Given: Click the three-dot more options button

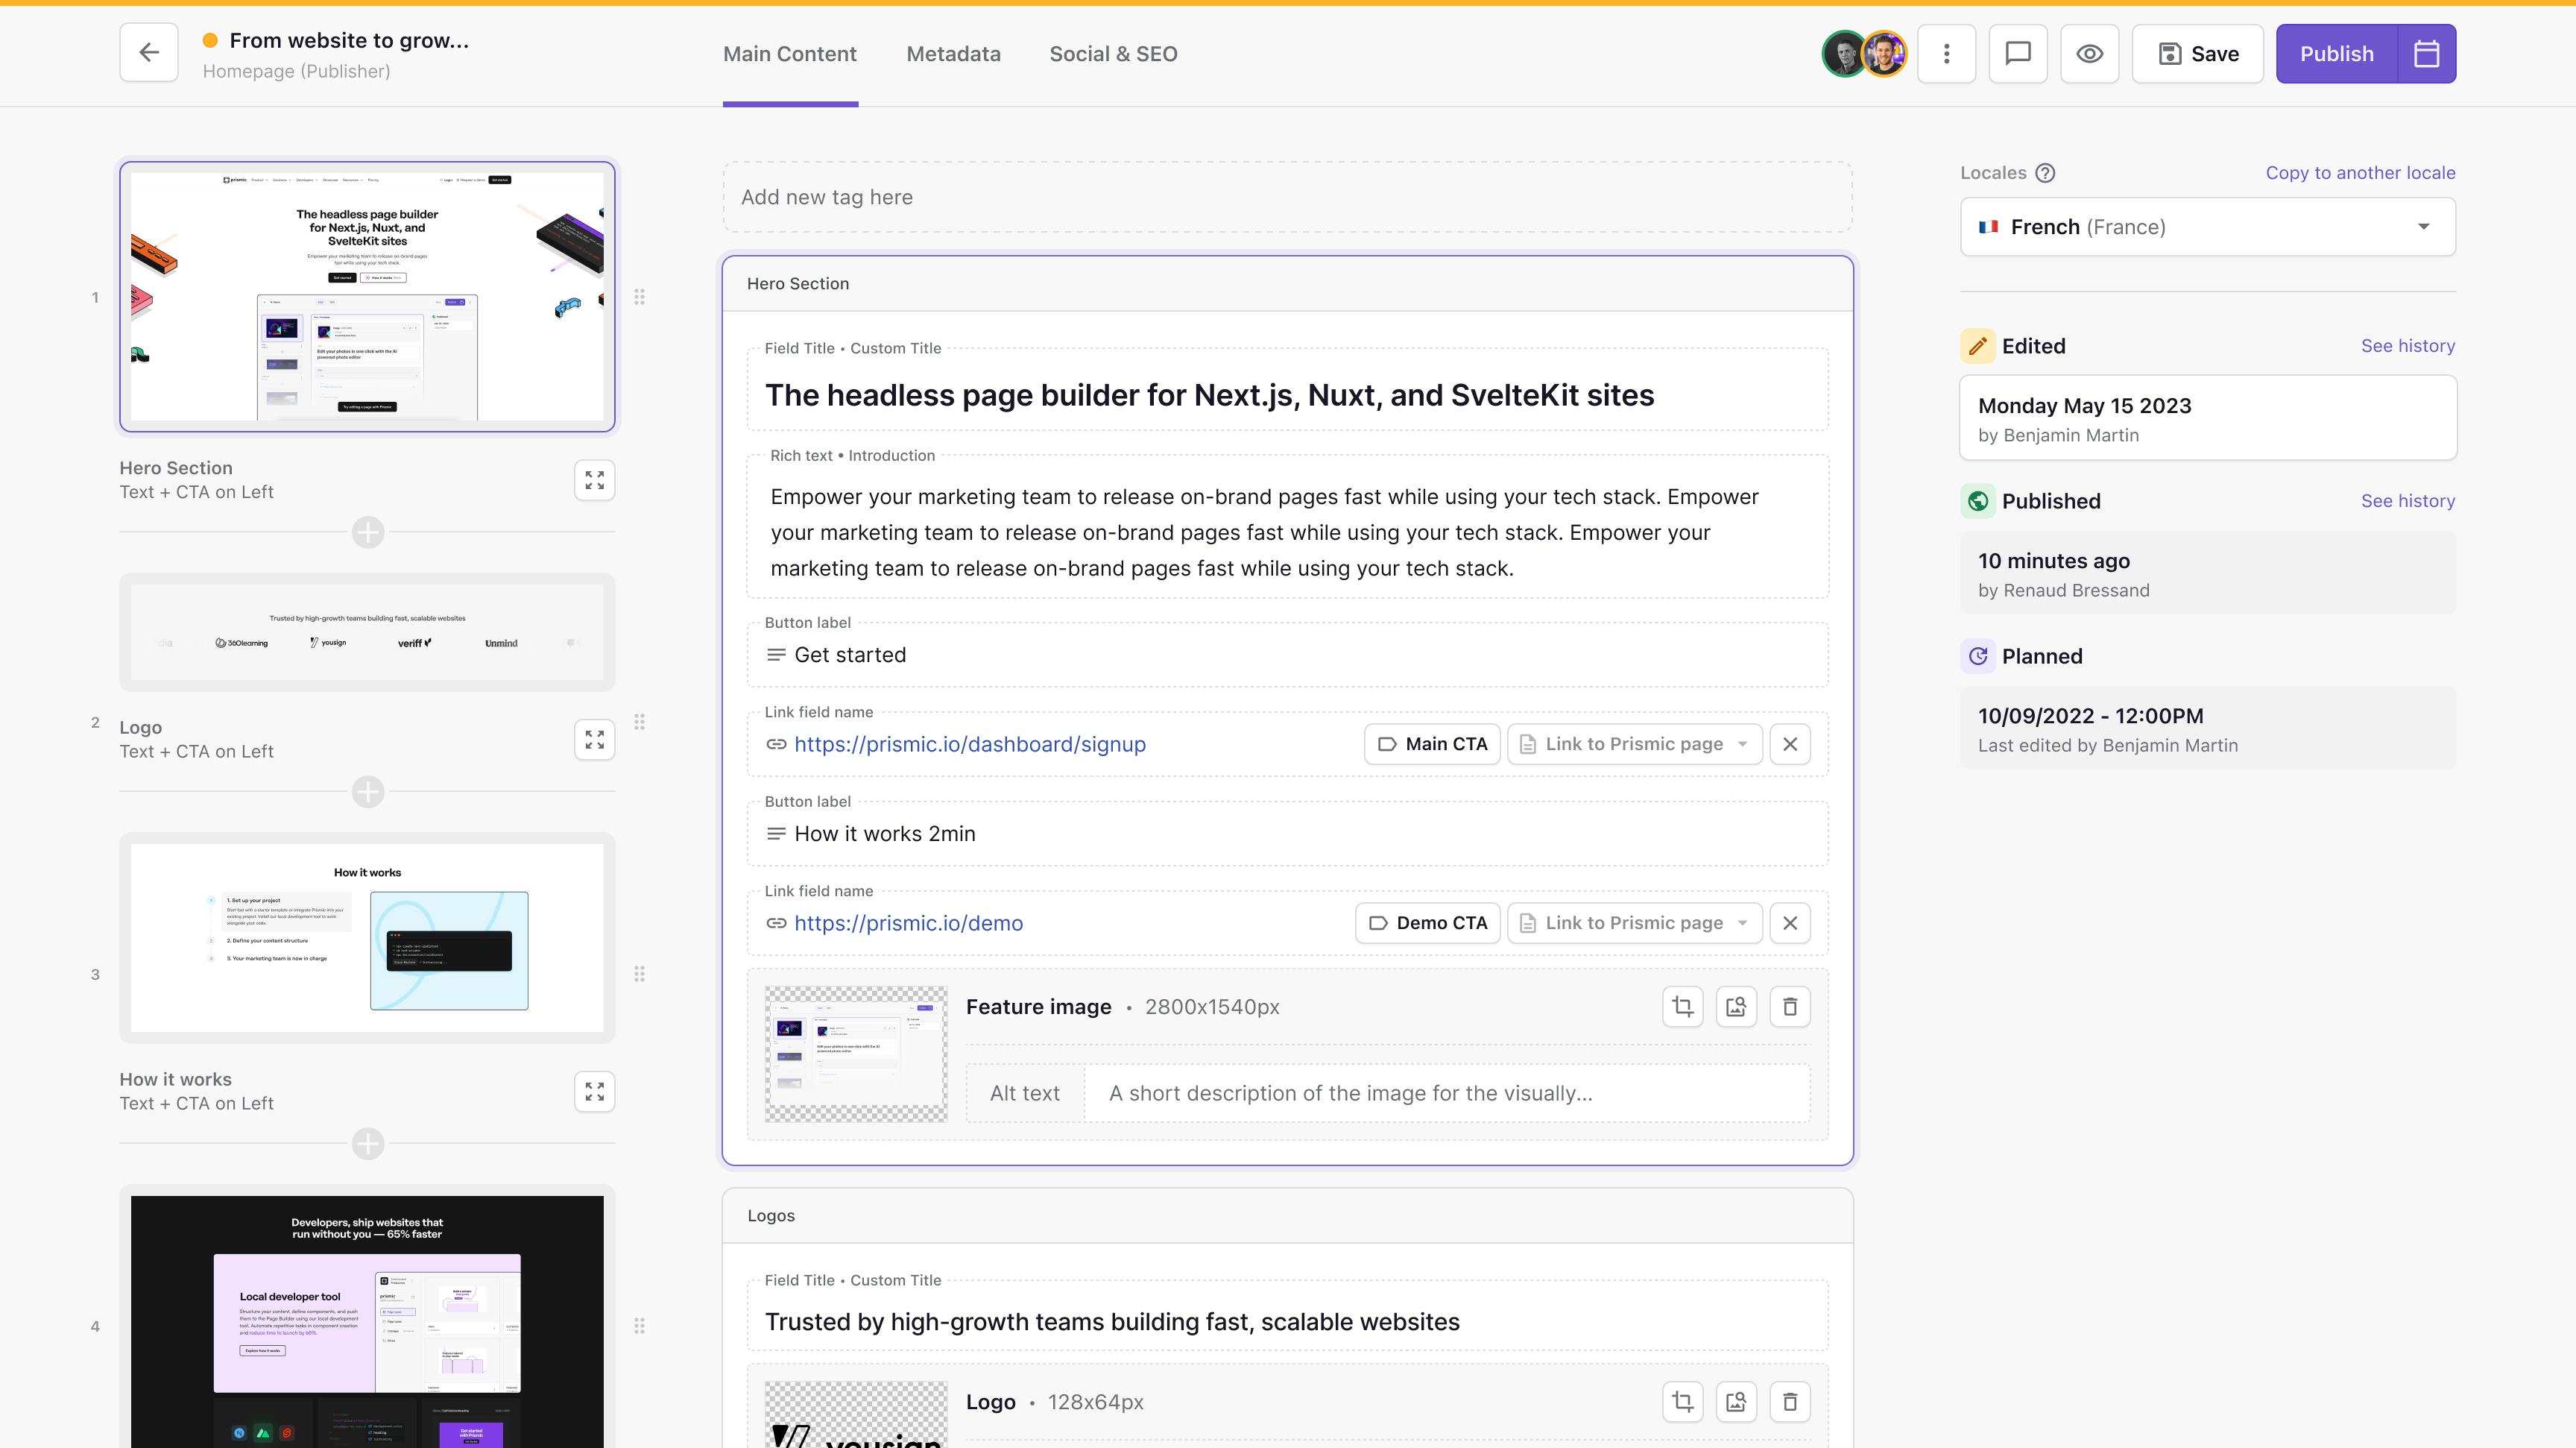Looking at the screenshot, I should click(1946, 53).
